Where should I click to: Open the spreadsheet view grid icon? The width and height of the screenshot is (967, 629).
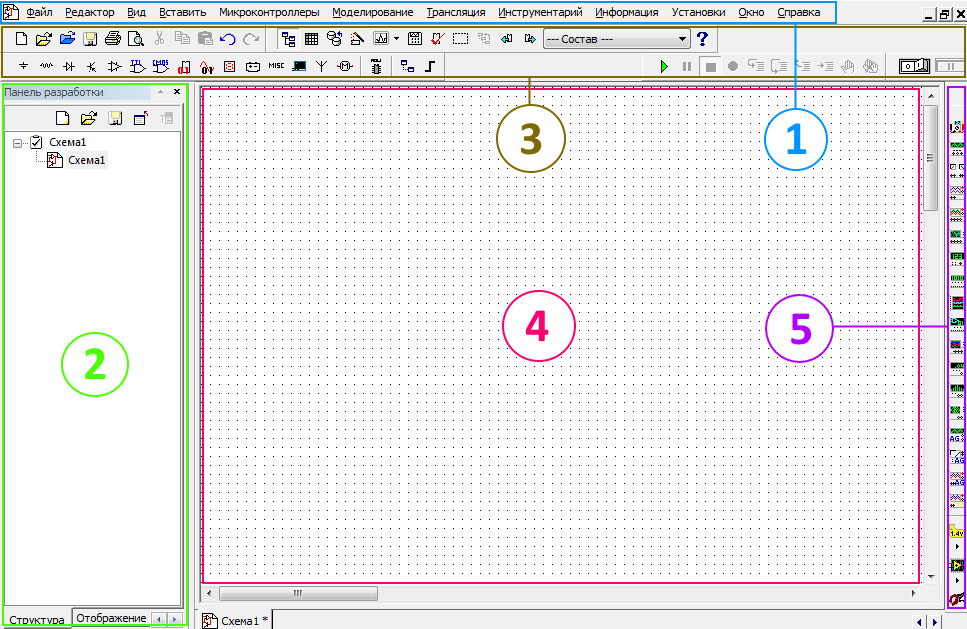tap(311, 39)
